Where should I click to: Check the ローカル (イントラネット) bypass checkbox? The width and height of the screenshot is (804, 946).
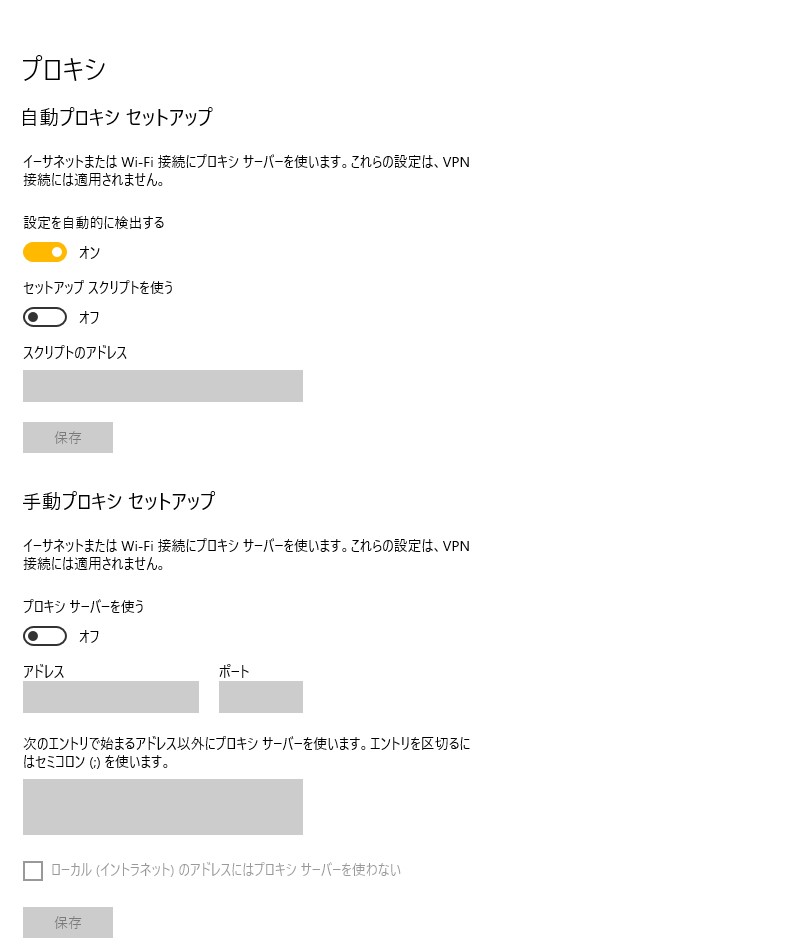(33, 871)
